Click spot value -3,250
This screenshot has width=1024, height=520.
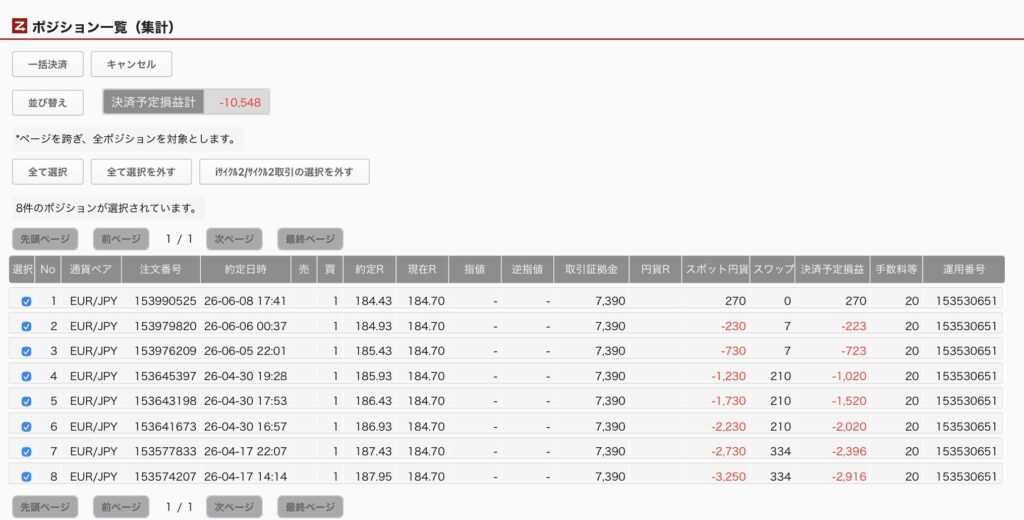click(728, 477)
